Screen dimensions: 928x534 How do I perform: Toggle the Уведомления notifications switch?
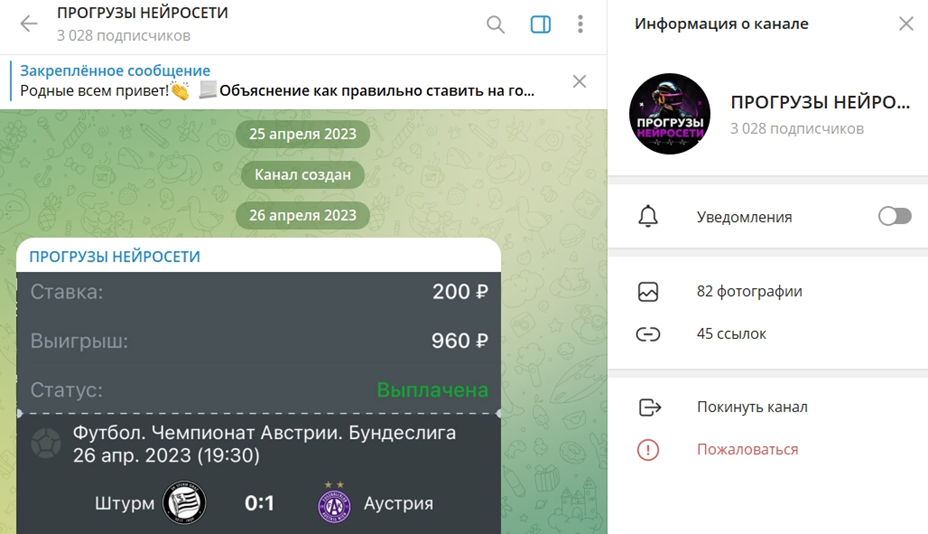[894, 216]
